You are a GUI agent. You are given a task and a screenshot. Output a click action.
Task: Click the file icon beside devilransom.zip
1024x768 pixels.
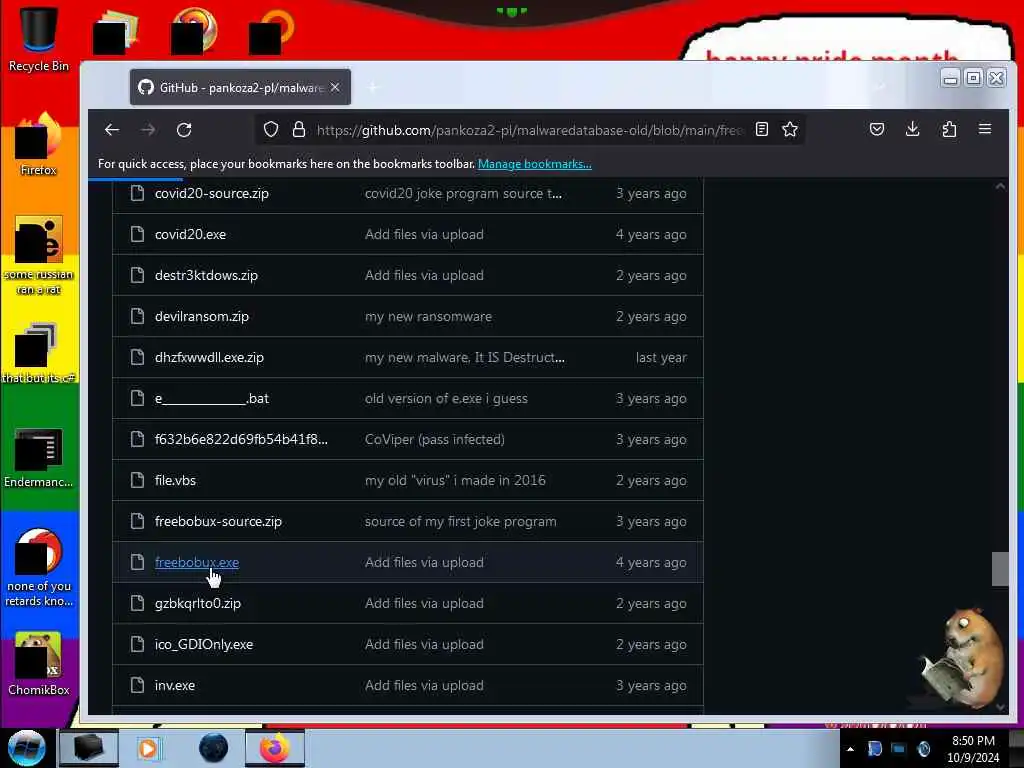137,316
